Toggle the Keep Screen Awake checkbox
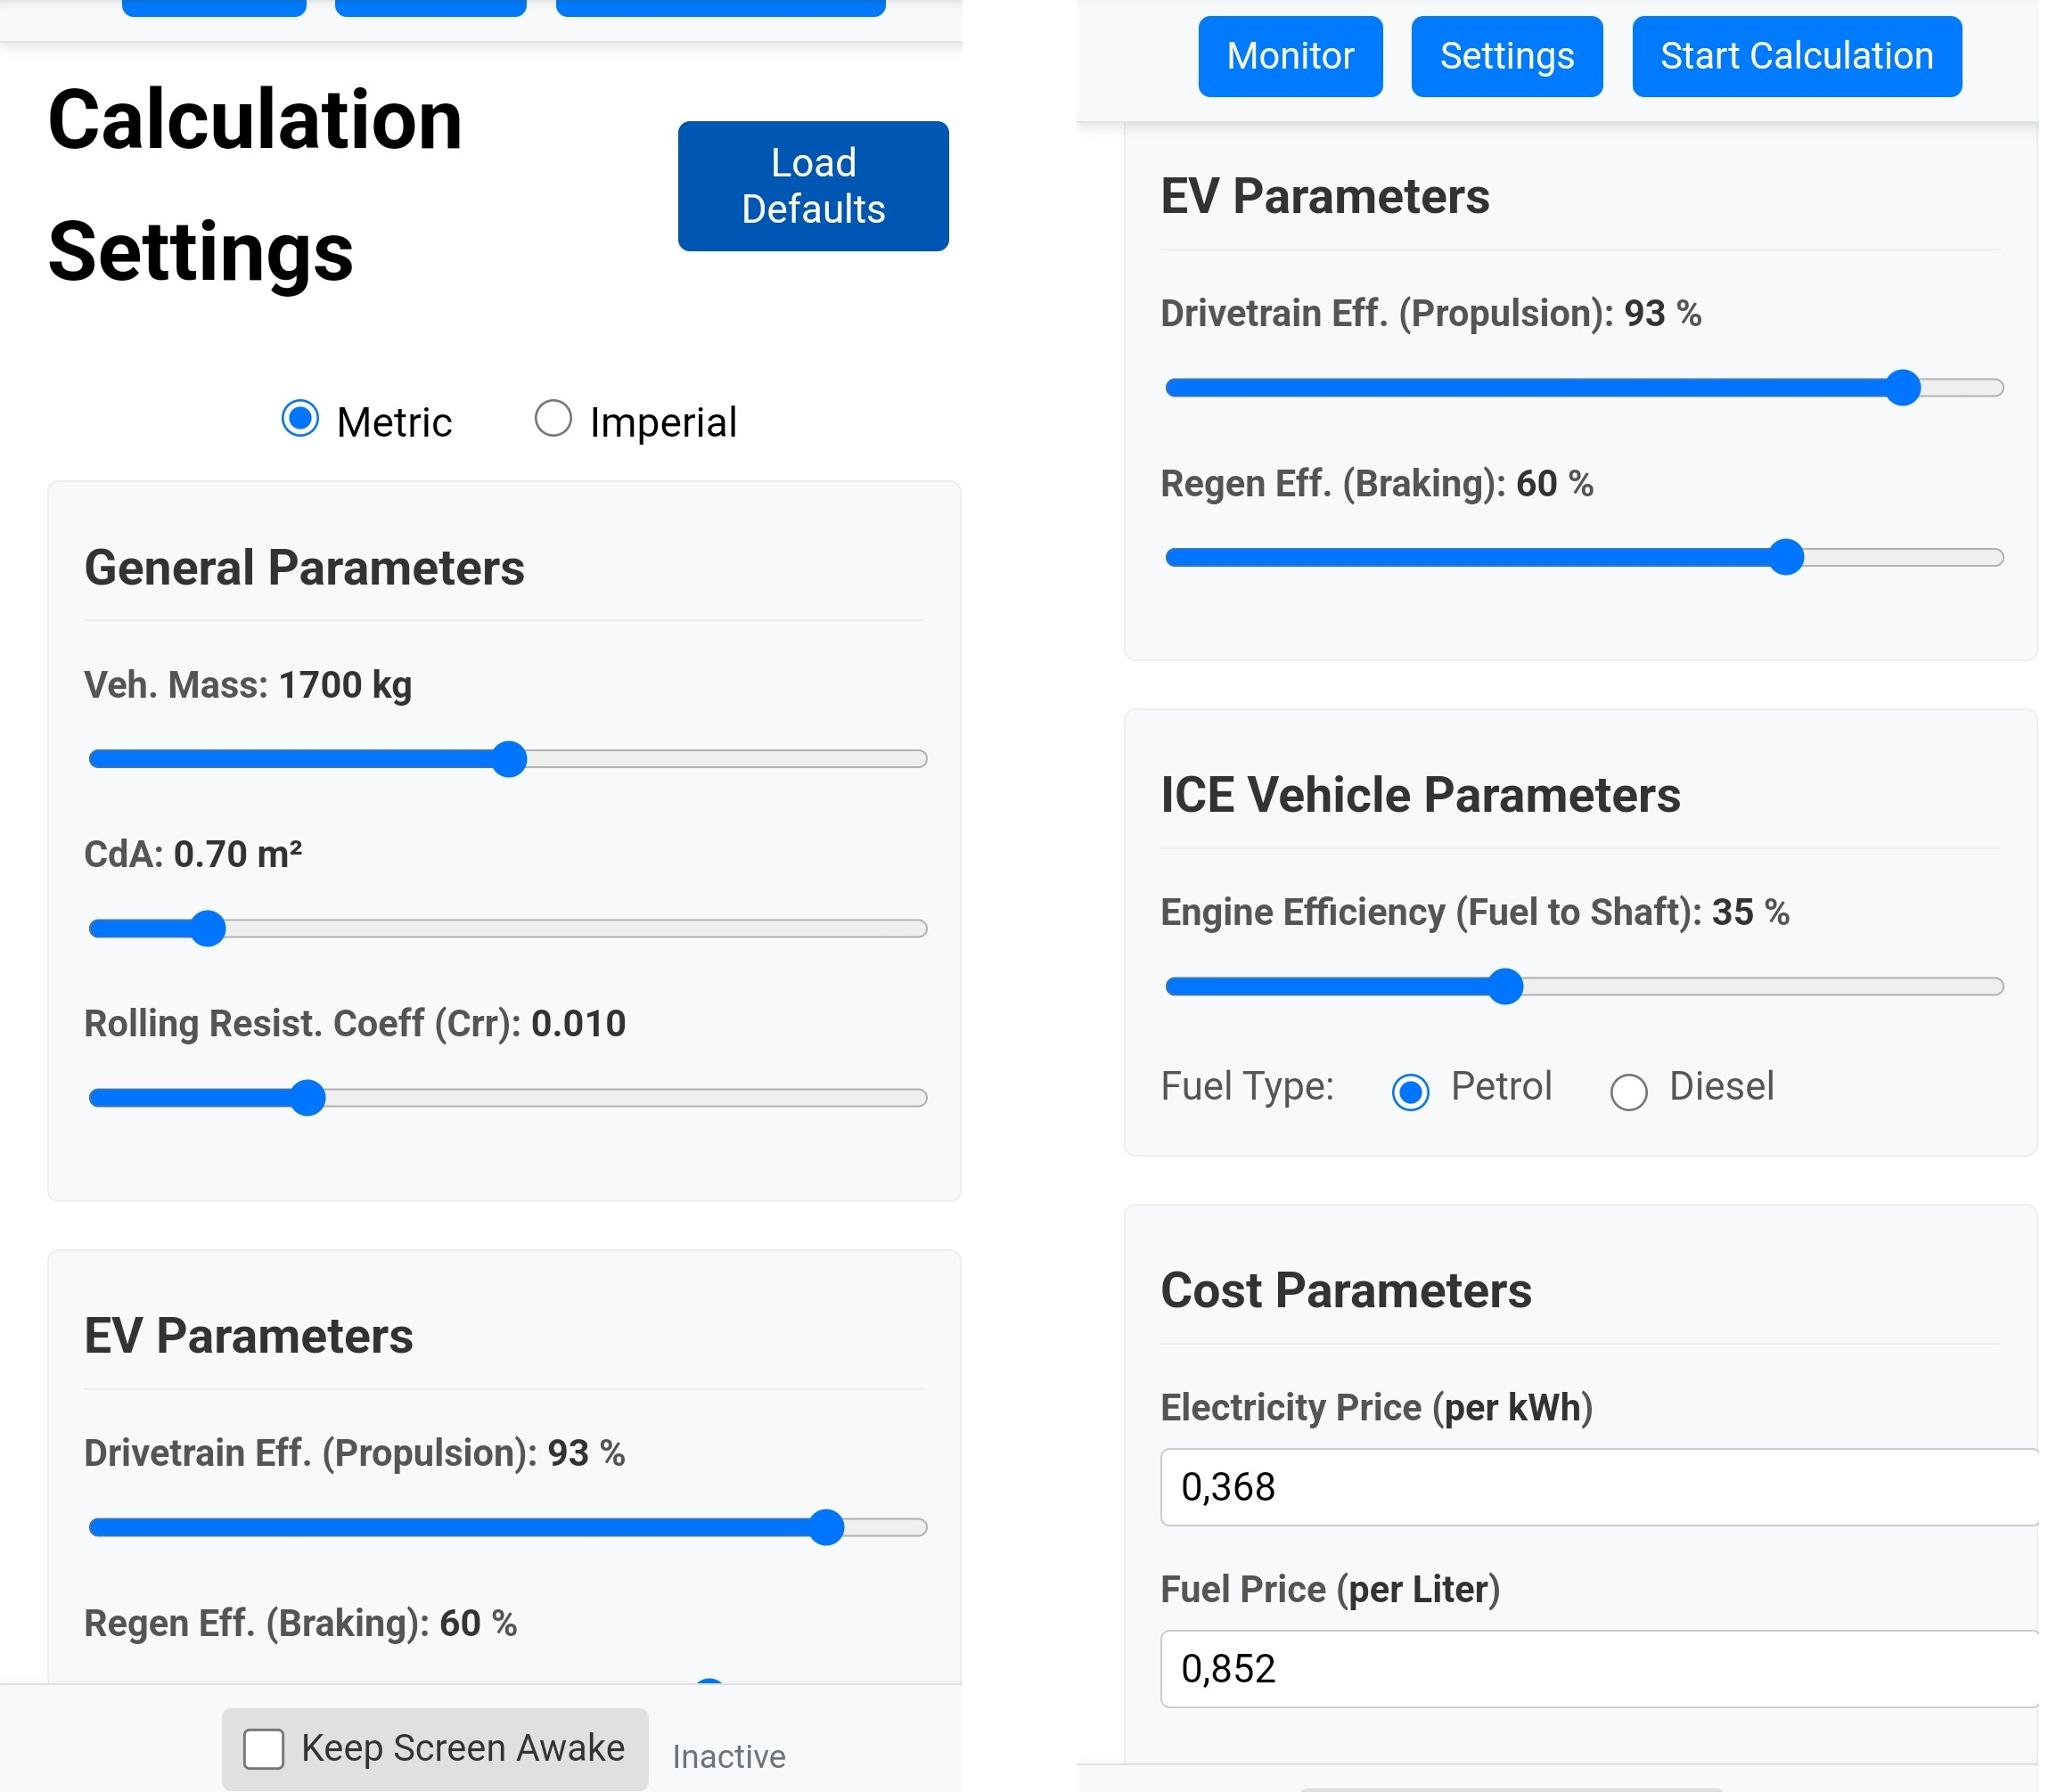 pos(264,1749)
